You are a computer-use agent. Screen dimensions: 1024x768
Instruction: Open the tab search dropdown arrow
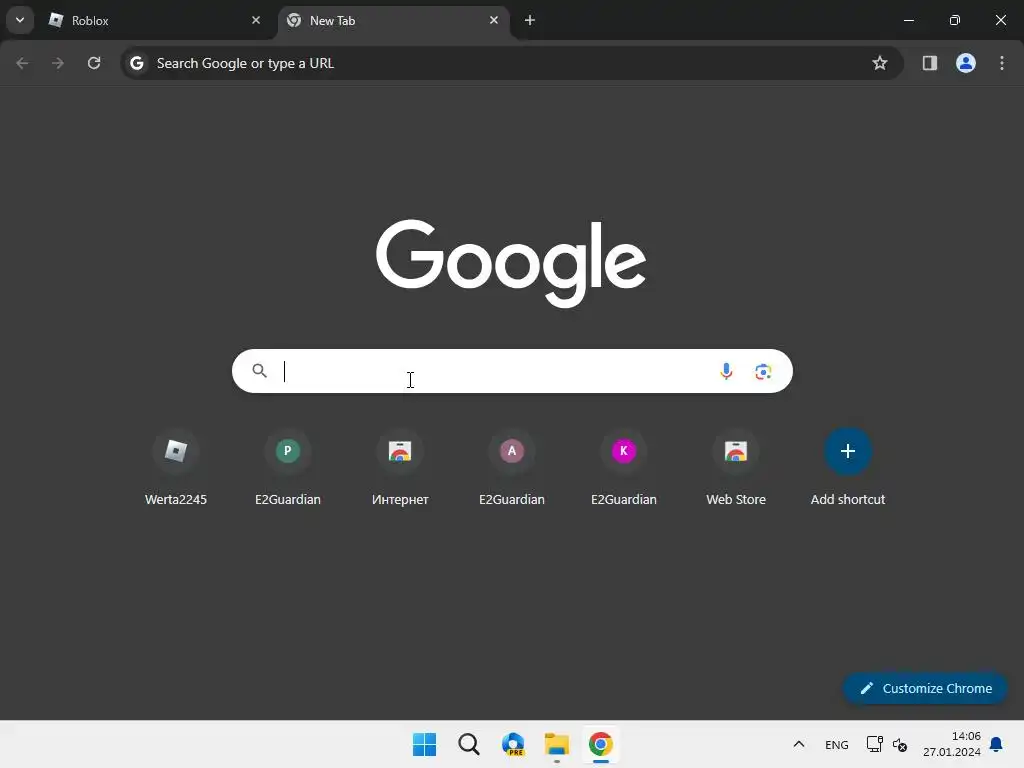click(20, 20)
